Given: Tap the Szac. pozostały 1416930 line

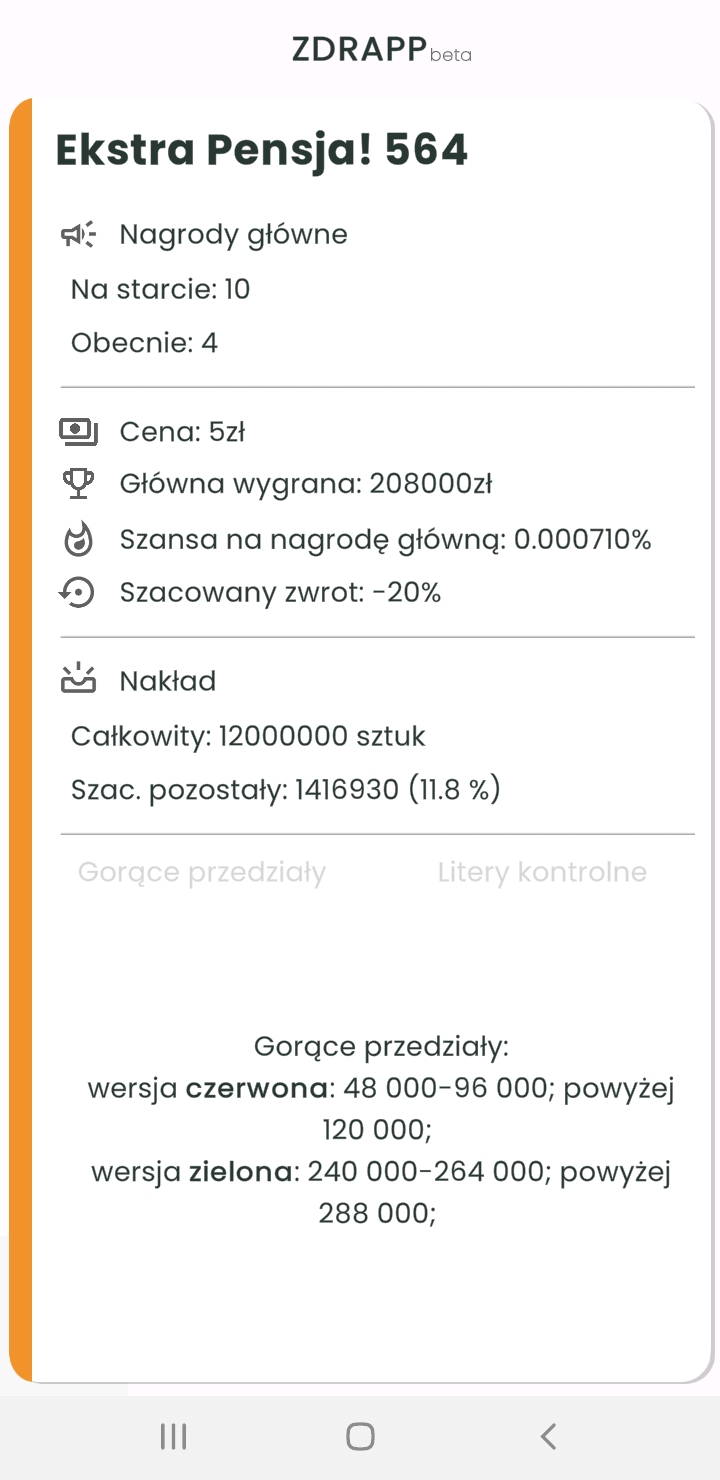Looking at the screenshot, I should (x=285, y=790).
